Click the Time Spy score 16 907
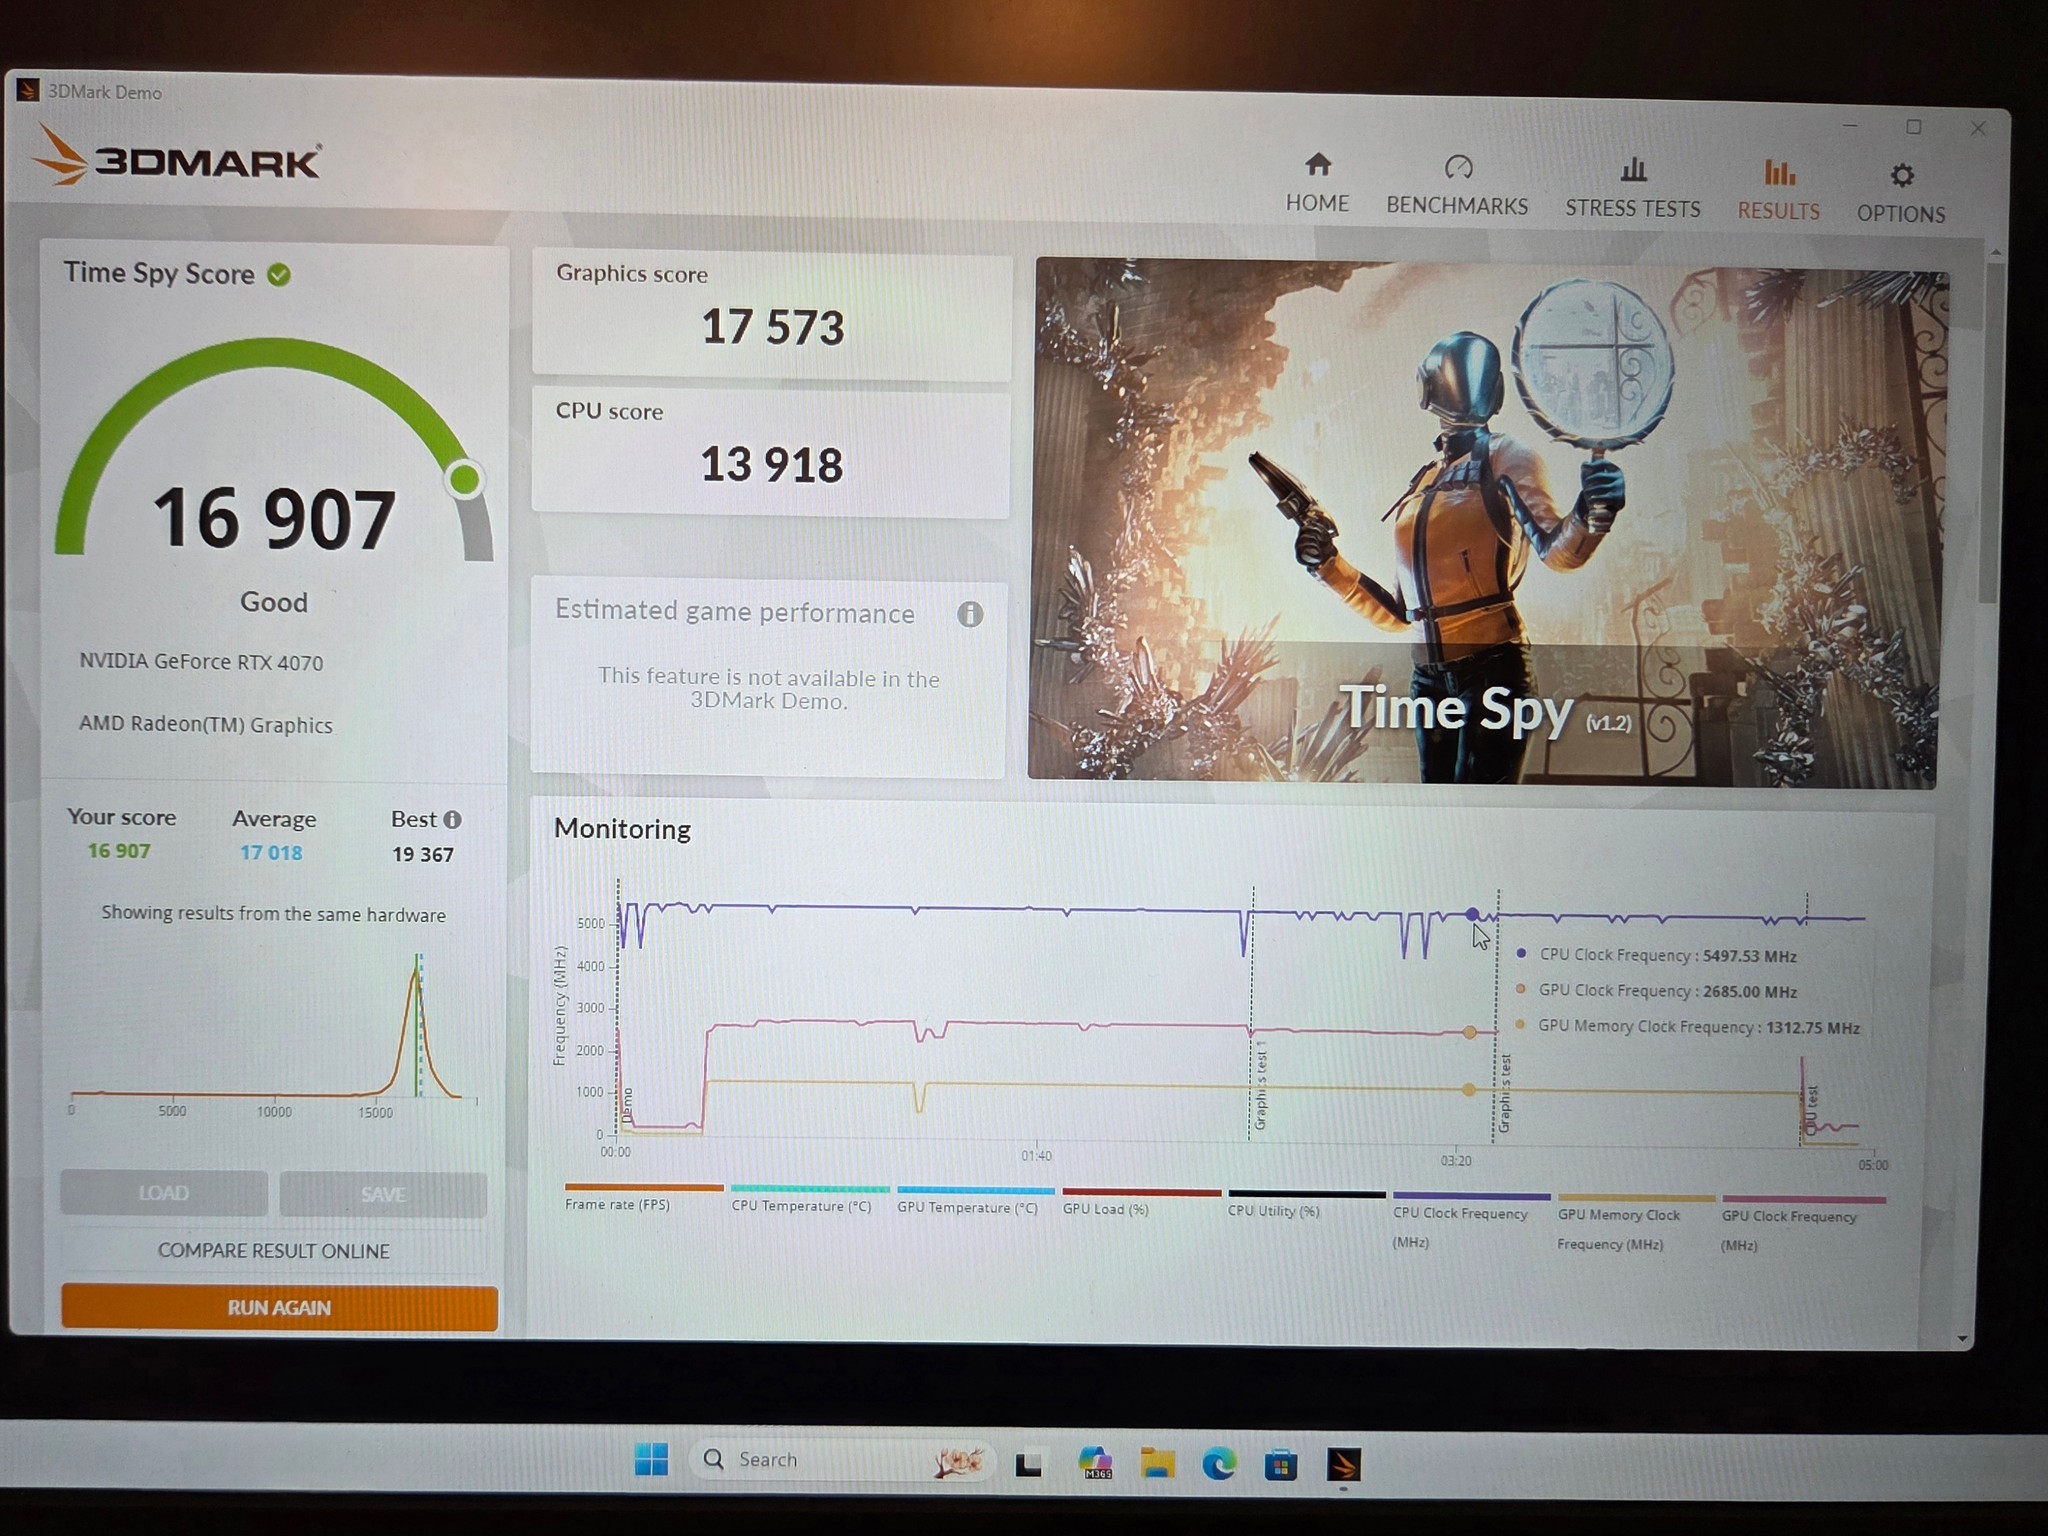2048x1536 pixels. point(274,519)
